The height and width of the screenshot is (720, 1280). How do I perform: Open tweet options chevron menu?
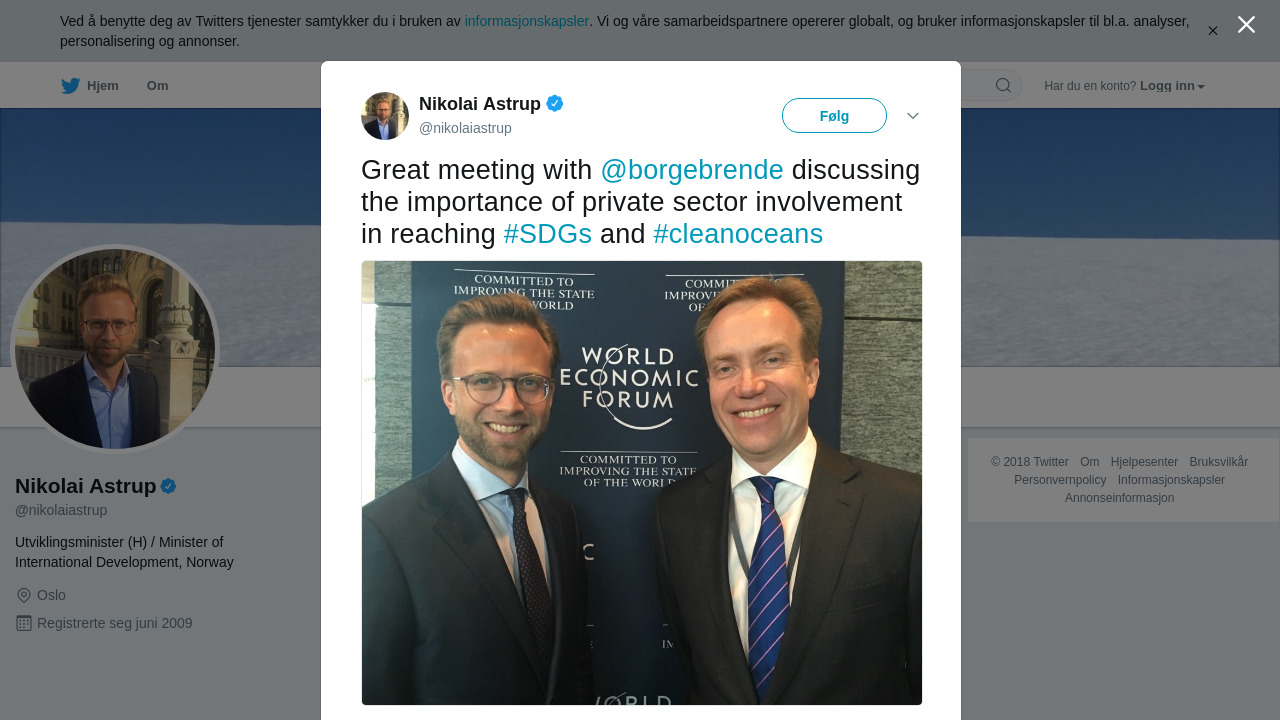(913, 116)
